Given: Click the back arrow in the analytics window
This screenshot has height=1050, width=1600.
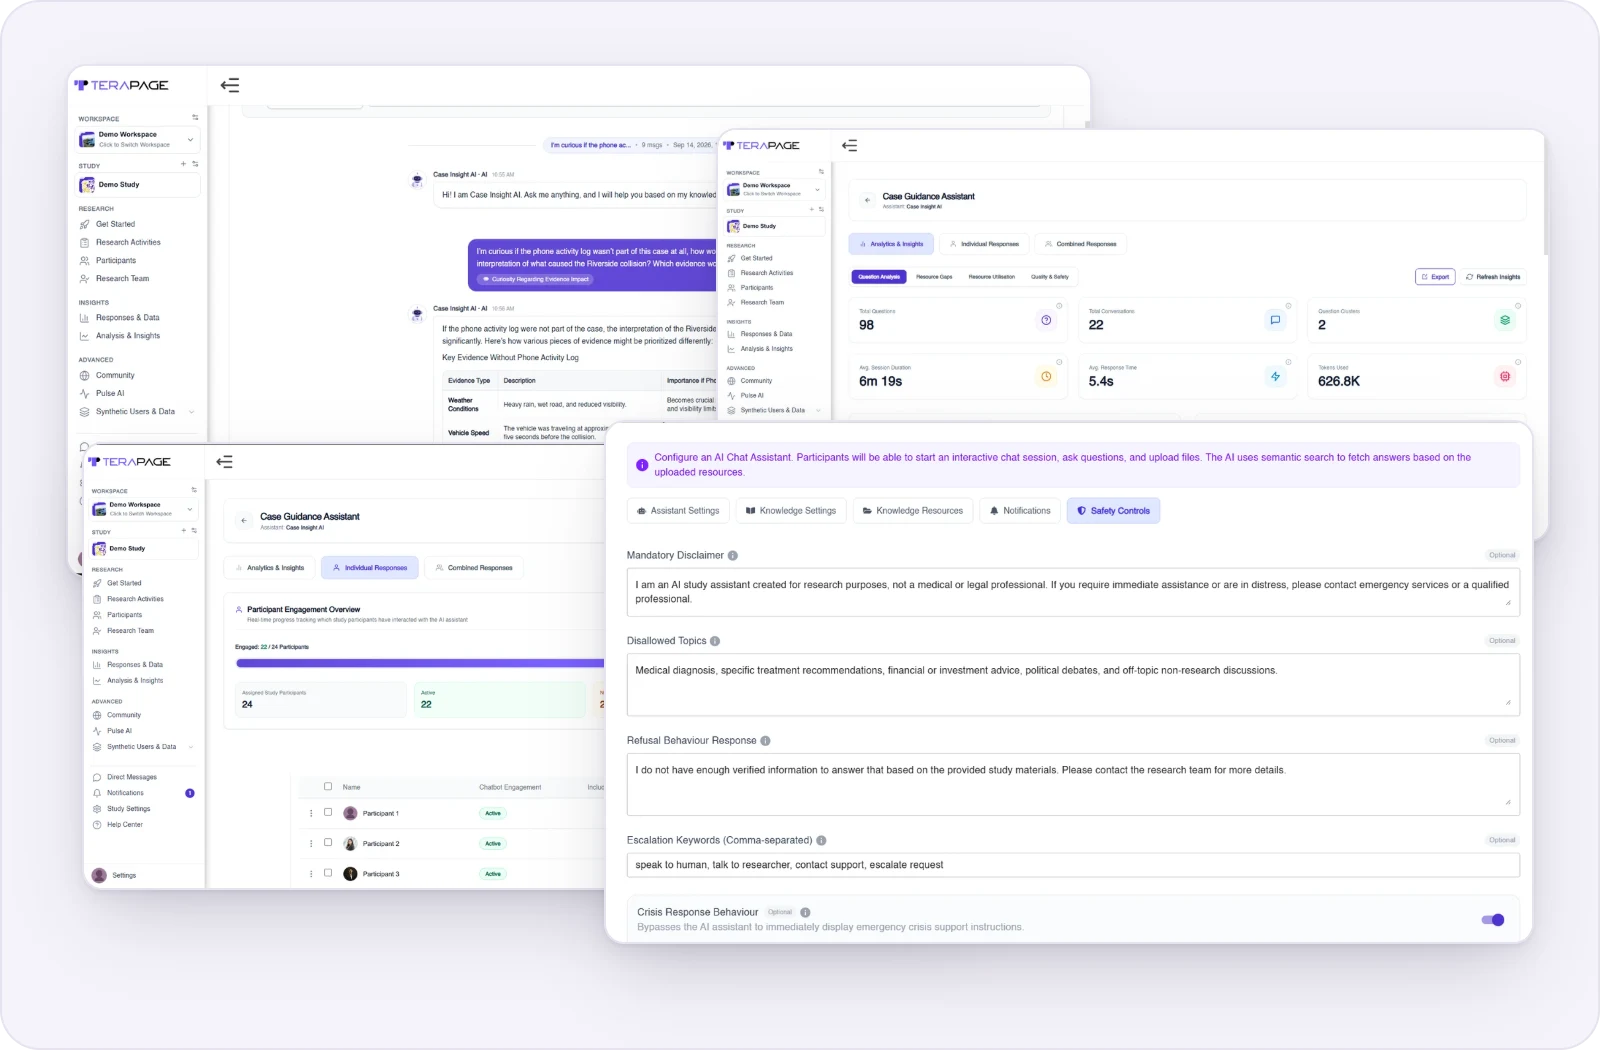Looking at the screenshot, I should click(x=868, y=200).
